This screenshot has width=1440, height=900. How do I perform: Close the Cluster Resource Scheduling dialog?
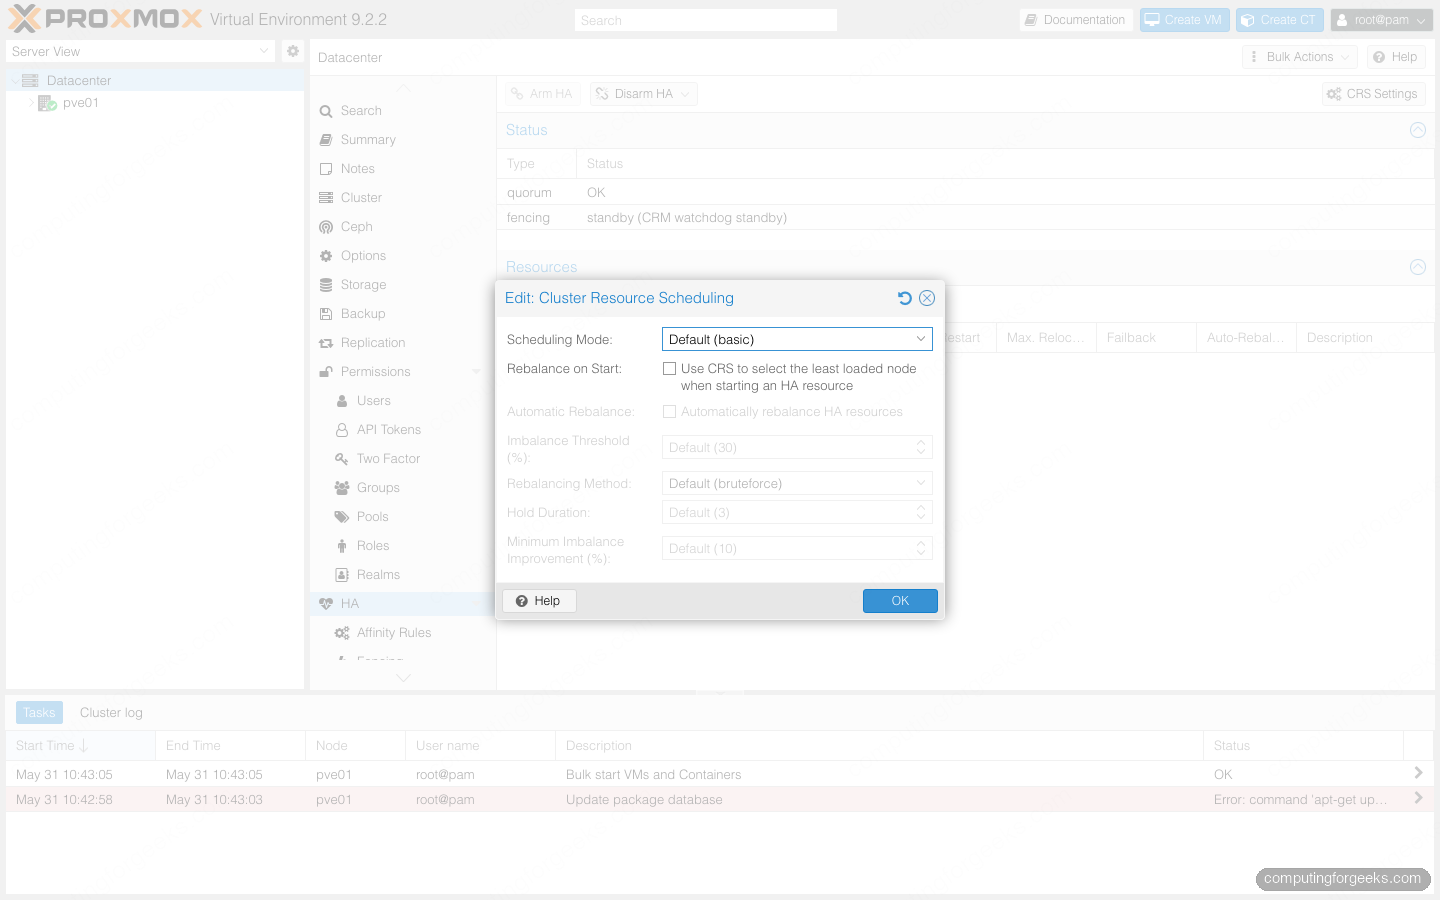927,298
